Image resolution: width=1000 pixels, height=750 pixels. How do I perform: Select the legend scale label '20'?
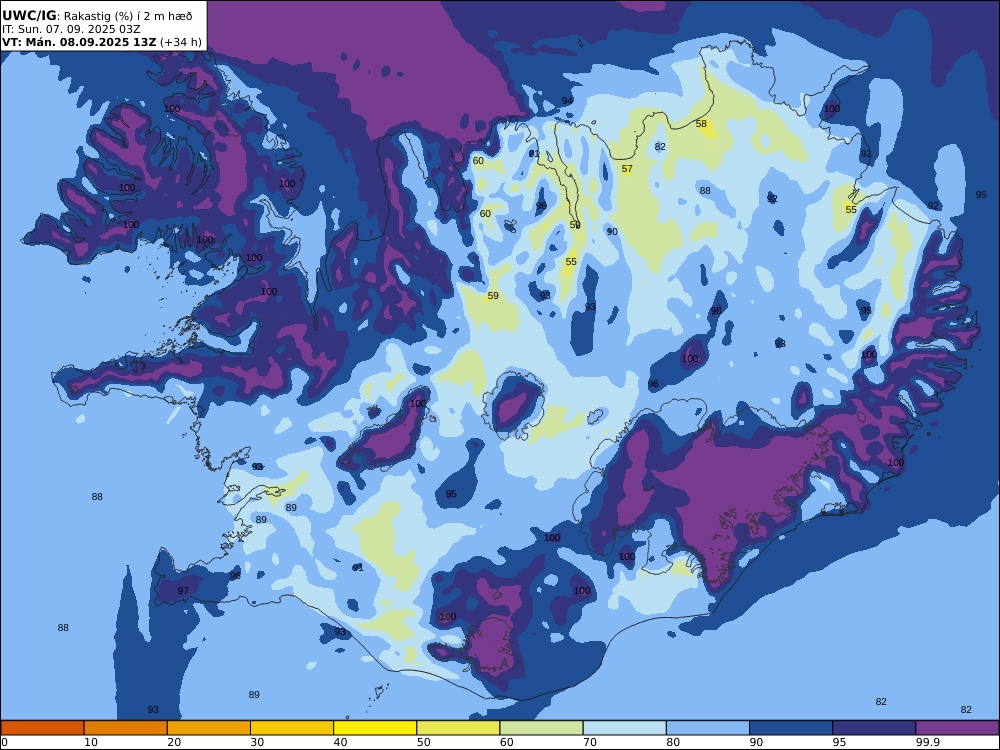coord(174,742)
